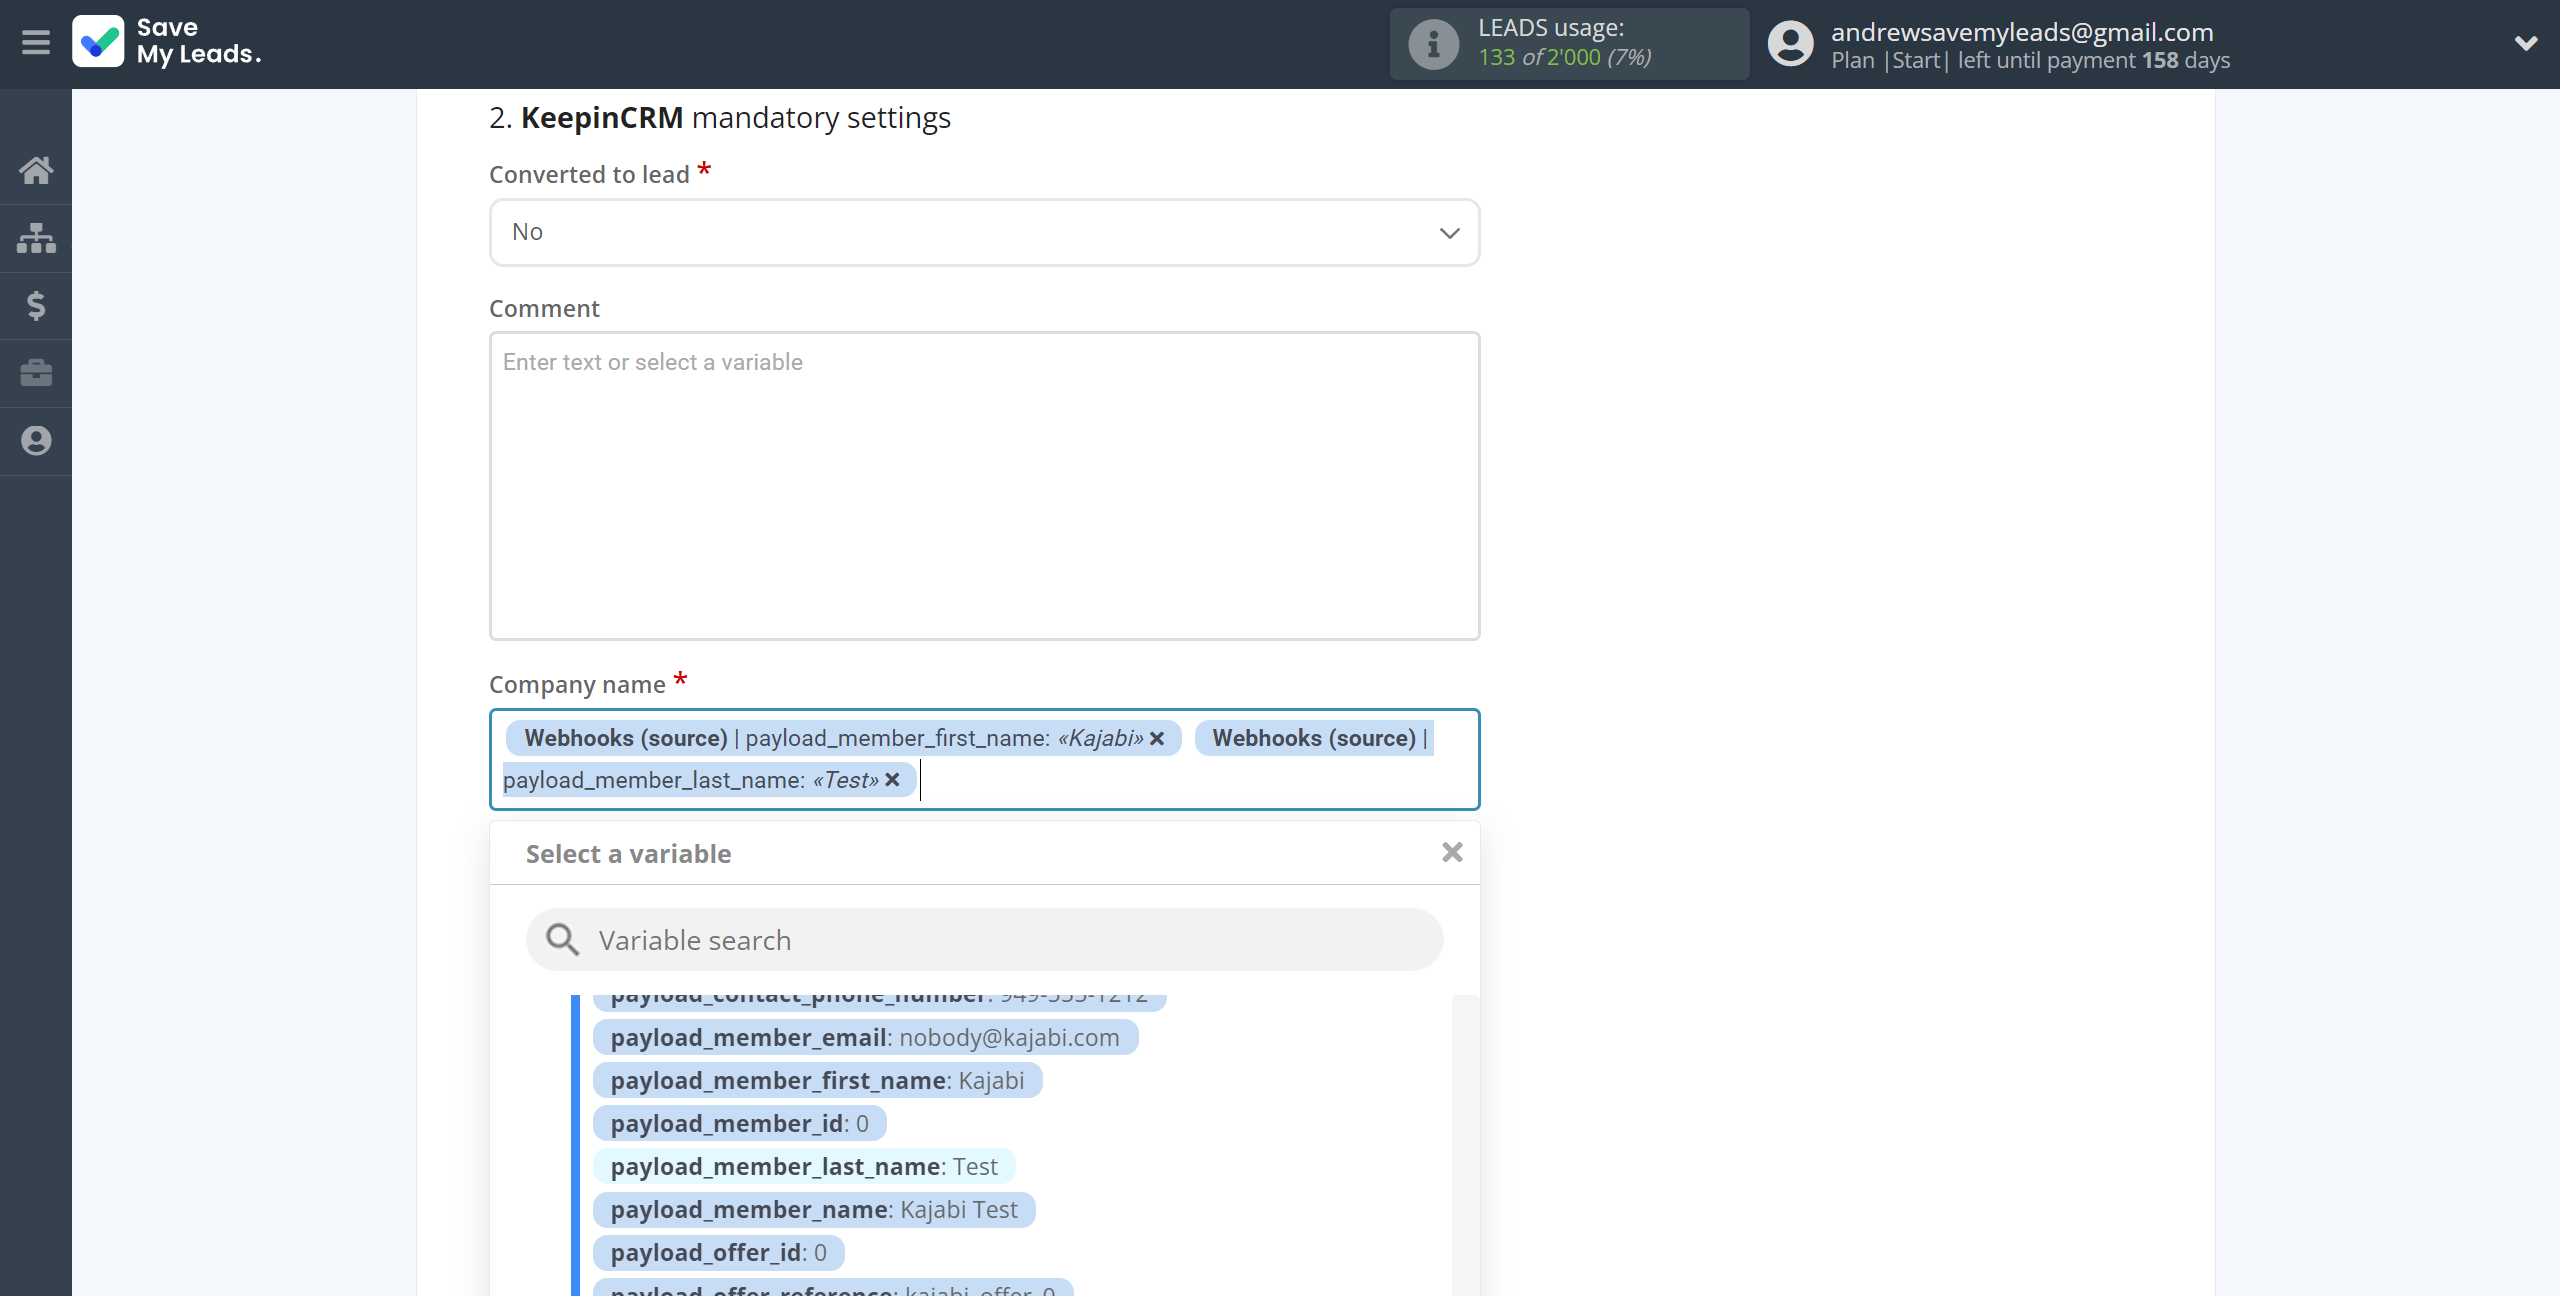Image resolution: width=2560 pixels, height=1296 pixels.
Task: Open the hamburger menu
Action: click(36, 42)
